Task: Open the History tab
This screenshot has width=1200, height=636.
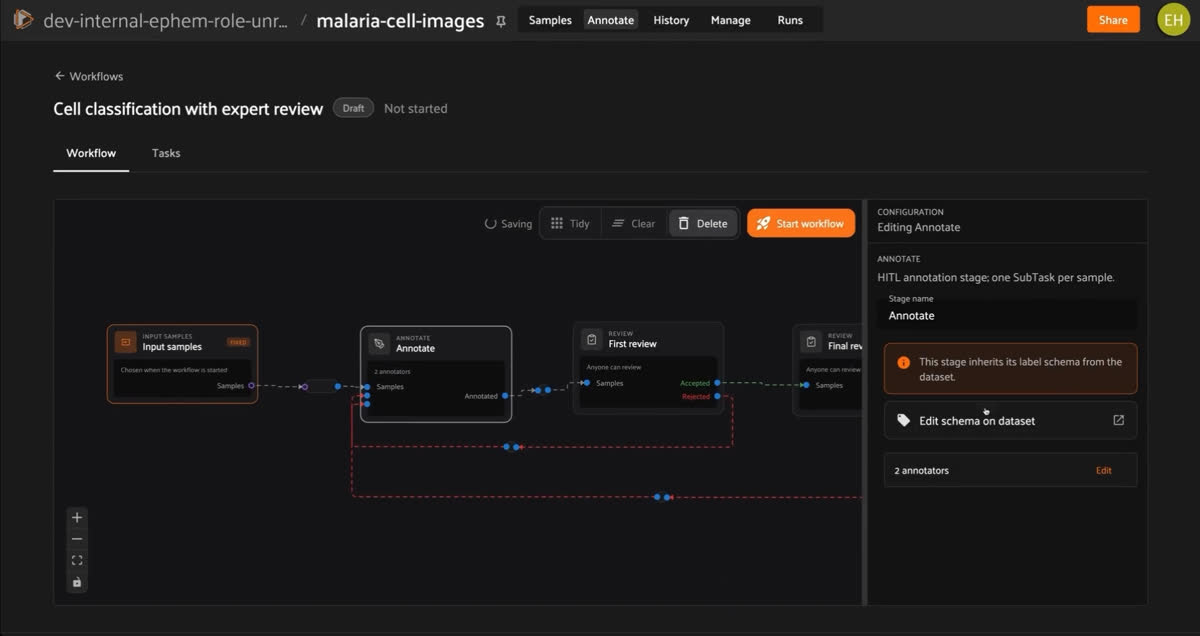Action: click(671, 20)
